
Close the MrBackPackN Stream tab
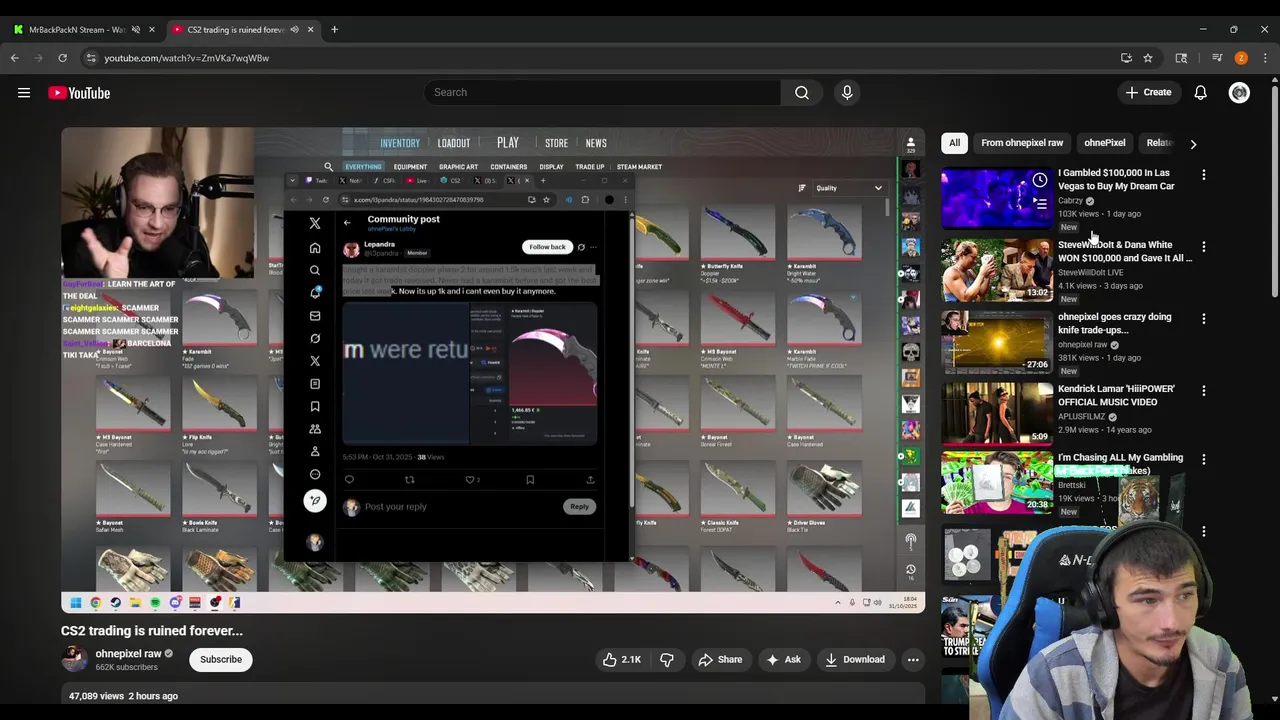click(152, 30)
